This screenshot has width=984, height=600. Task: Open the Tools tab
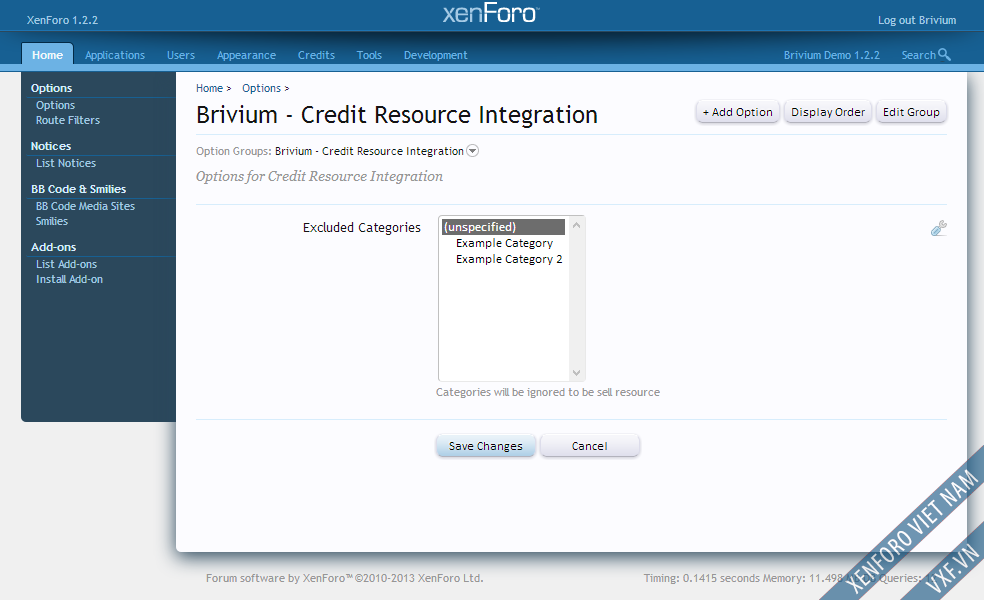[369, 55]
